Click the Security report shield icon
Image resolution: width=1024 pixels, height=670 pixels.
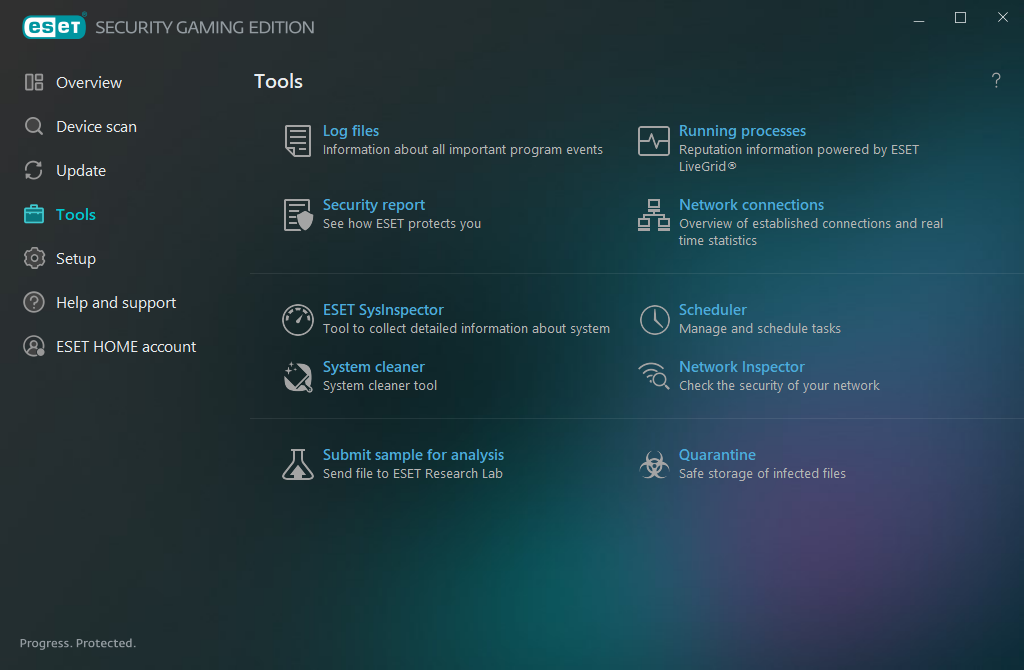point(298,215)
